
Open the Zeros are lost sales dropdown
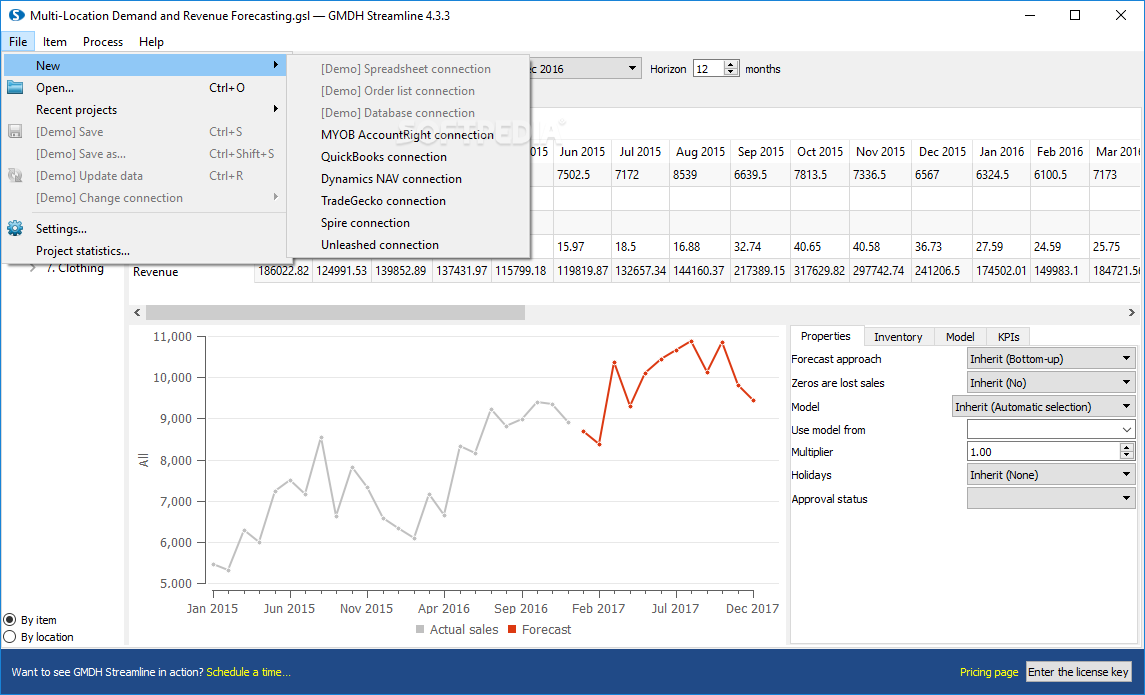pos(1052,383)
